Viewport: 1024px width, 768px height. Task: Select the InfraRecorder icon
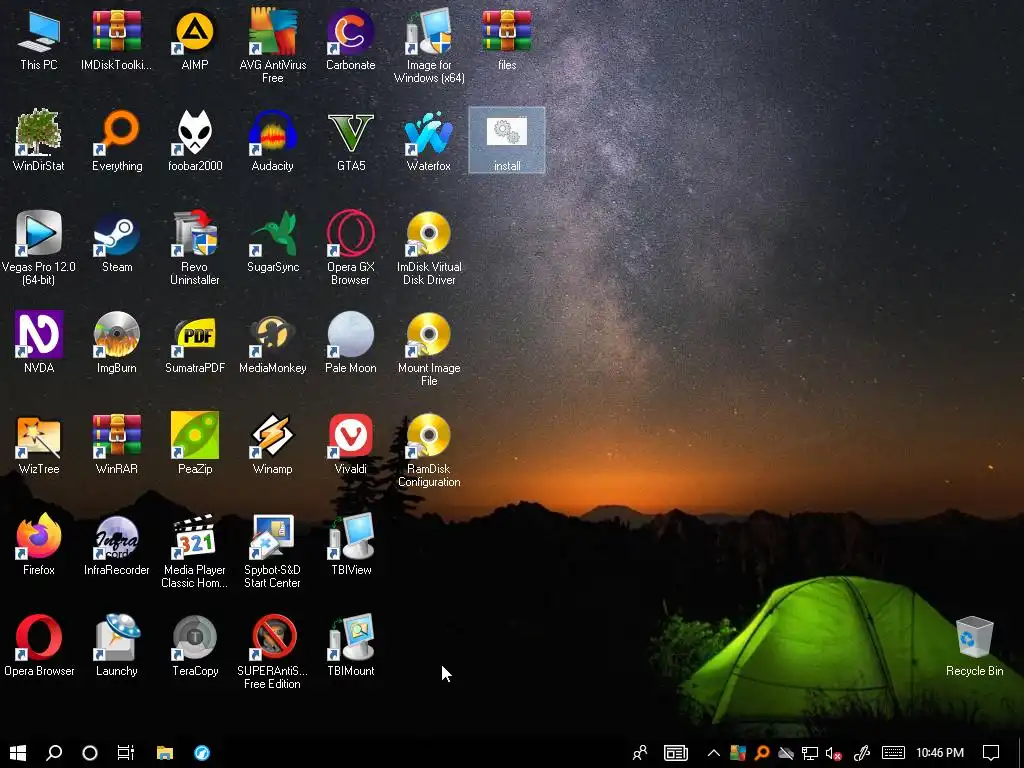coord(117,536)
